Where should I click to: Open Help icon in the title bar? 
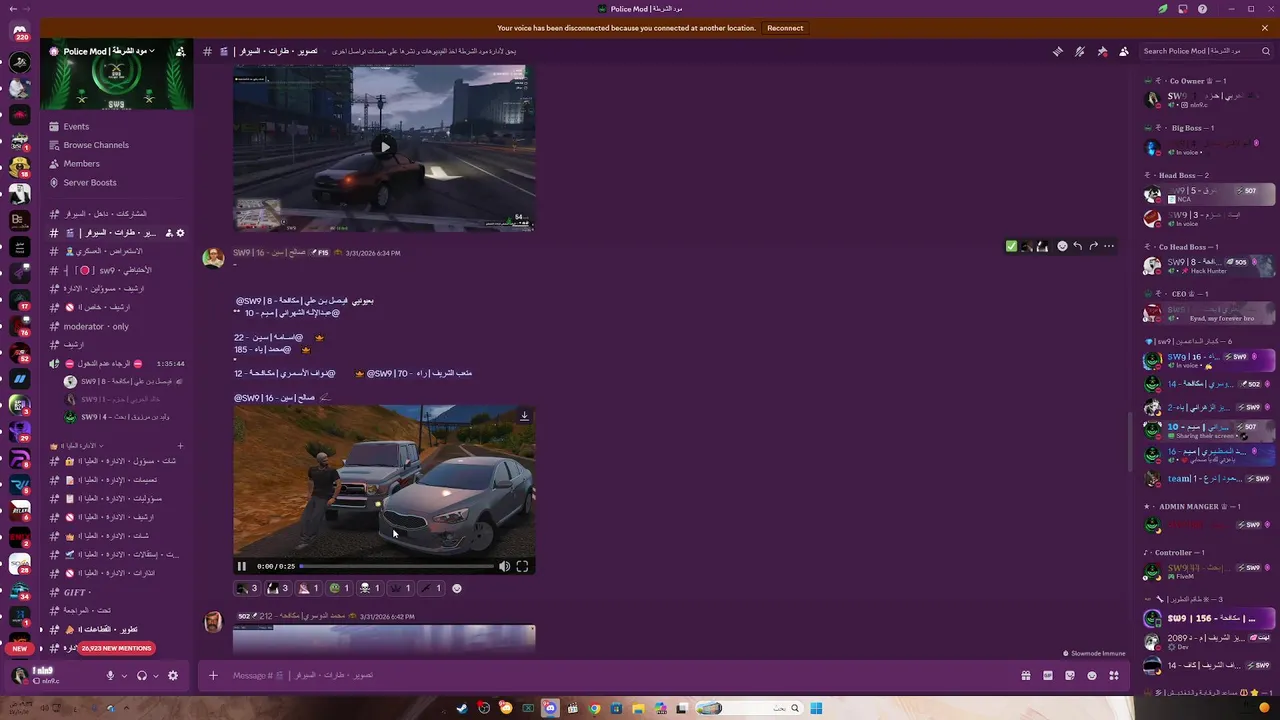pos(1203,9)
